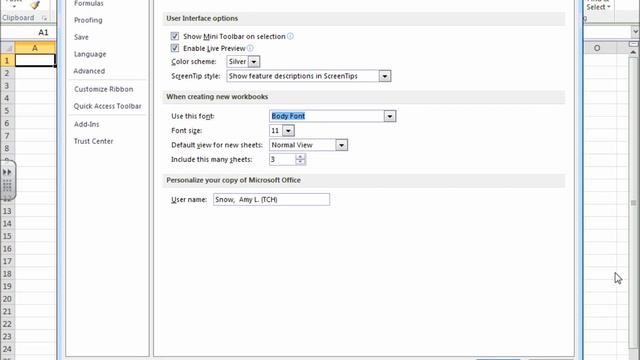Open the ScreenTip style dropdown
640x360 pixels.
384,76
